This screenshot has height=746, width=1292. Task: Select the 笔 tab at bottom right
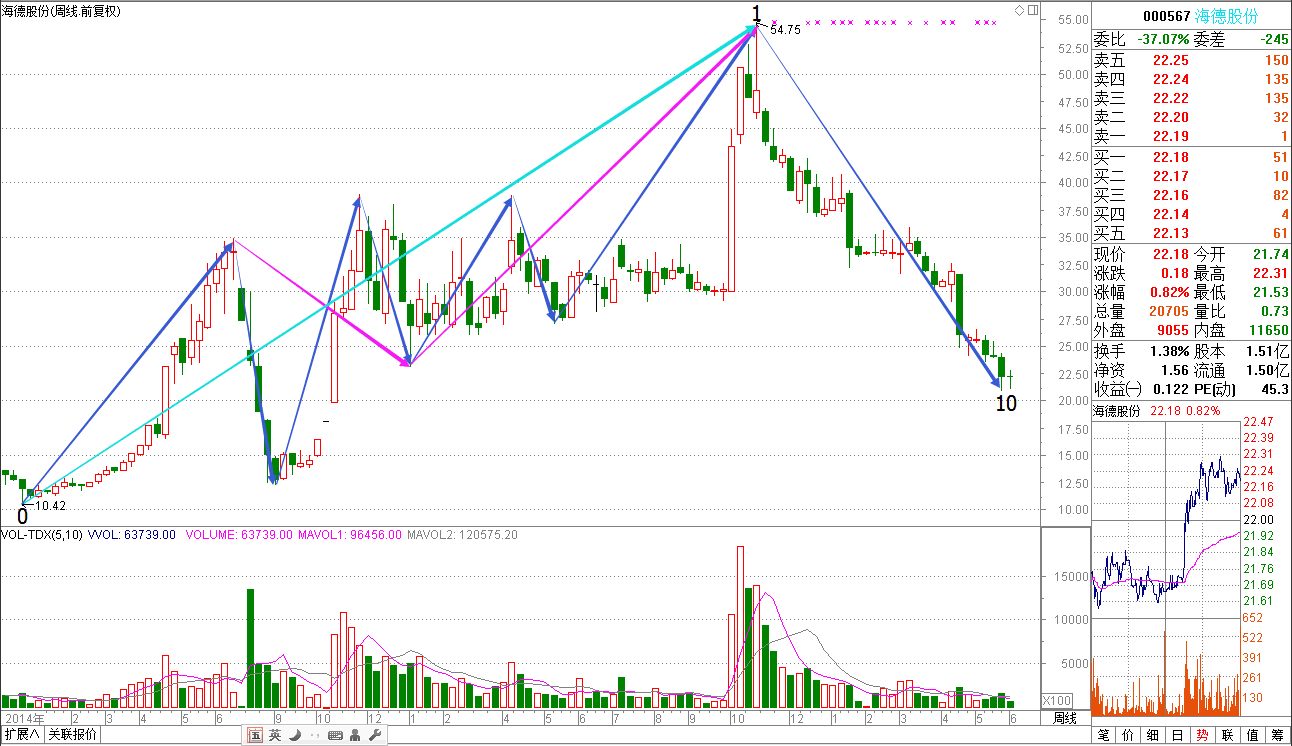tap(1103, 735)
